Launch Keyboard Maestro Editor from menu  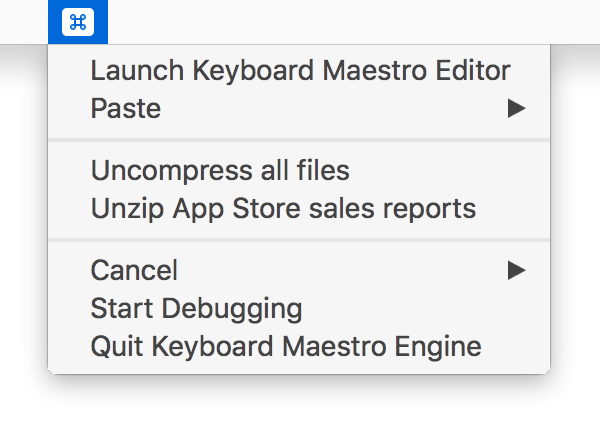[x=299, y=70]
